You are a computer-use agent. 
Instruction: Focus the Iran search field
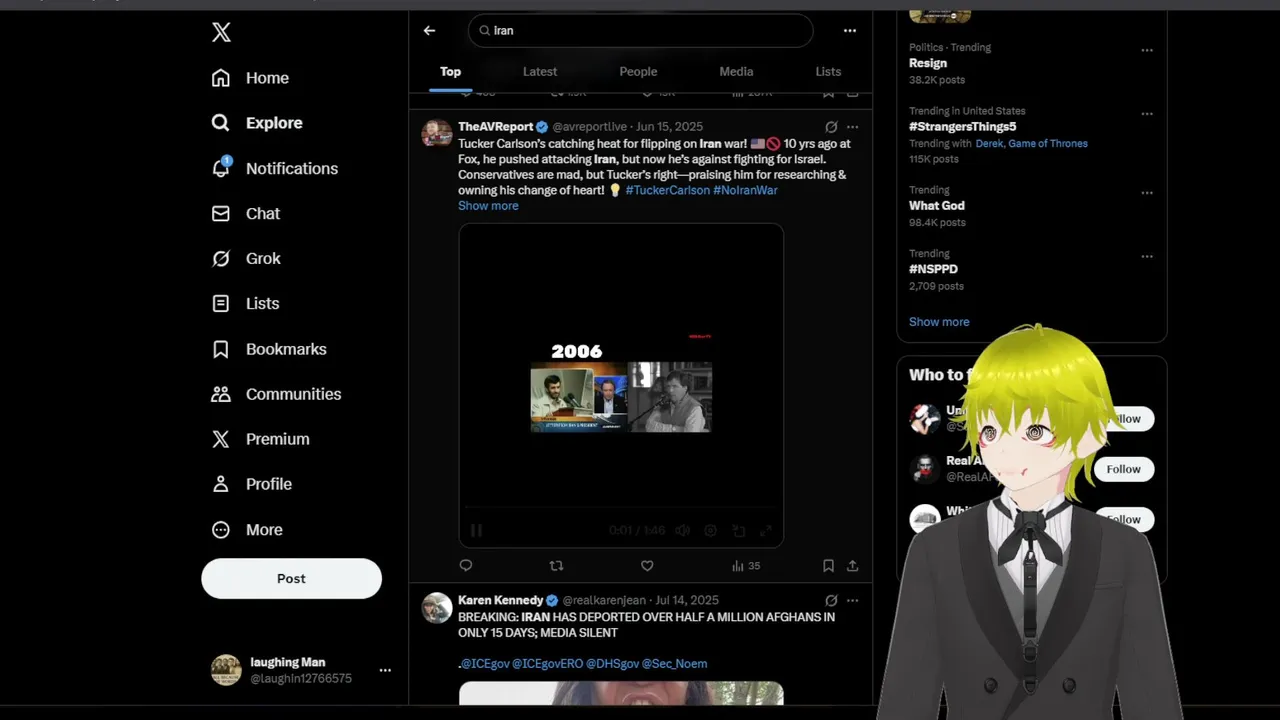pos(640,31)
